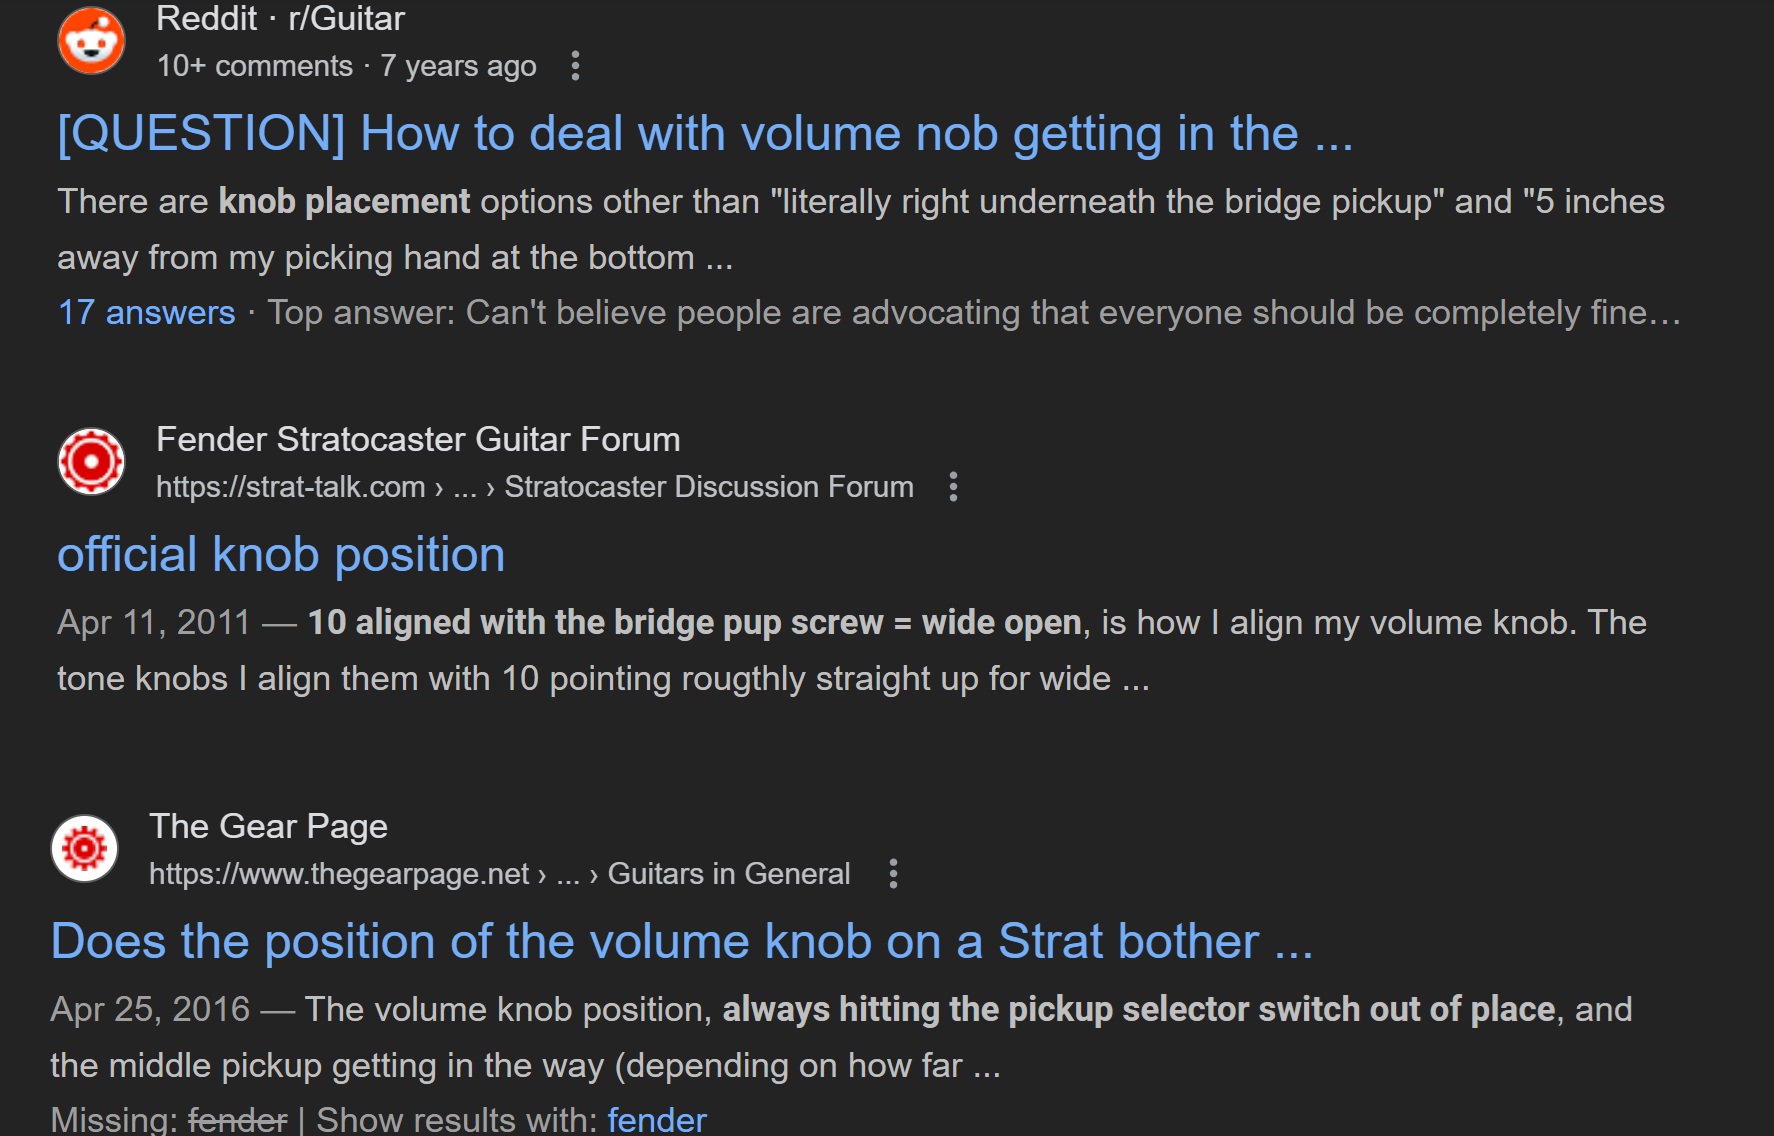Click the Apr 11, 2011 snippet description

852,651
